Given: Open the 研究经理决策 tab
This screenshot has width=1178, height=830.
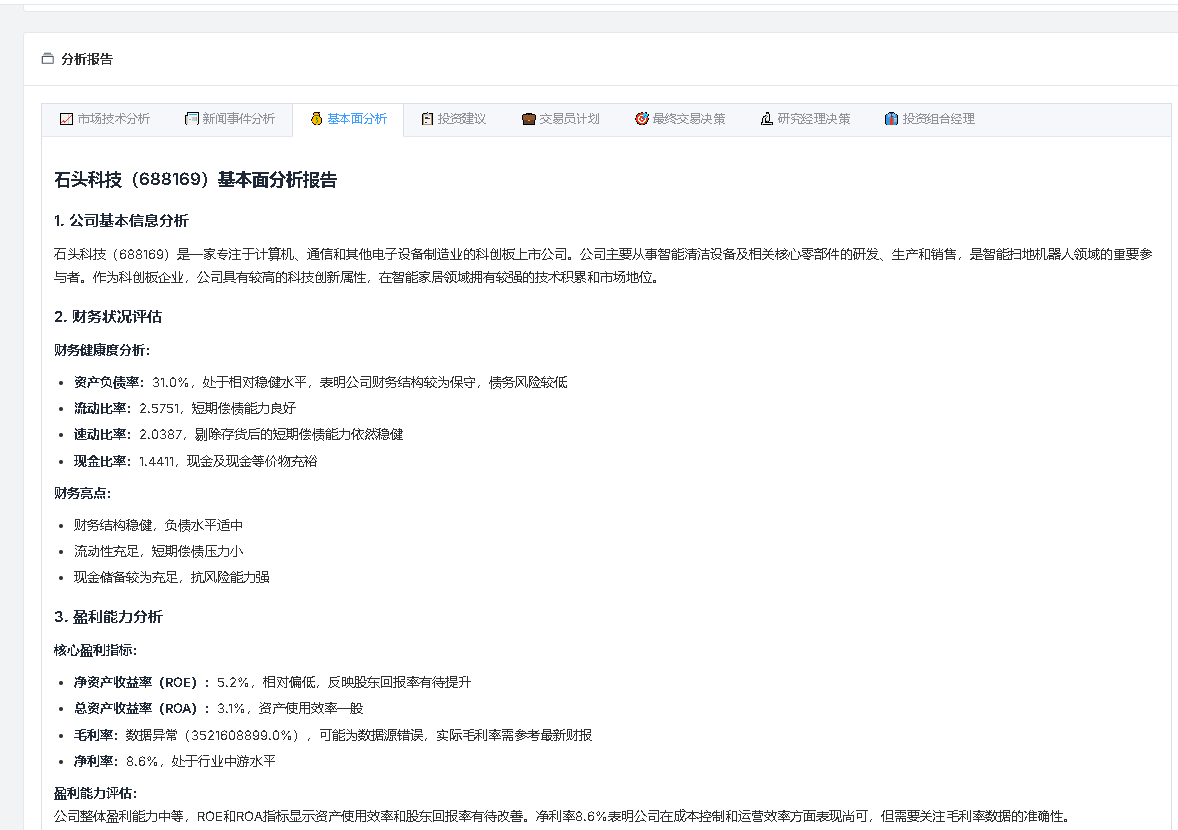Looking at the screenshot, I should click(x=805, y=119).
